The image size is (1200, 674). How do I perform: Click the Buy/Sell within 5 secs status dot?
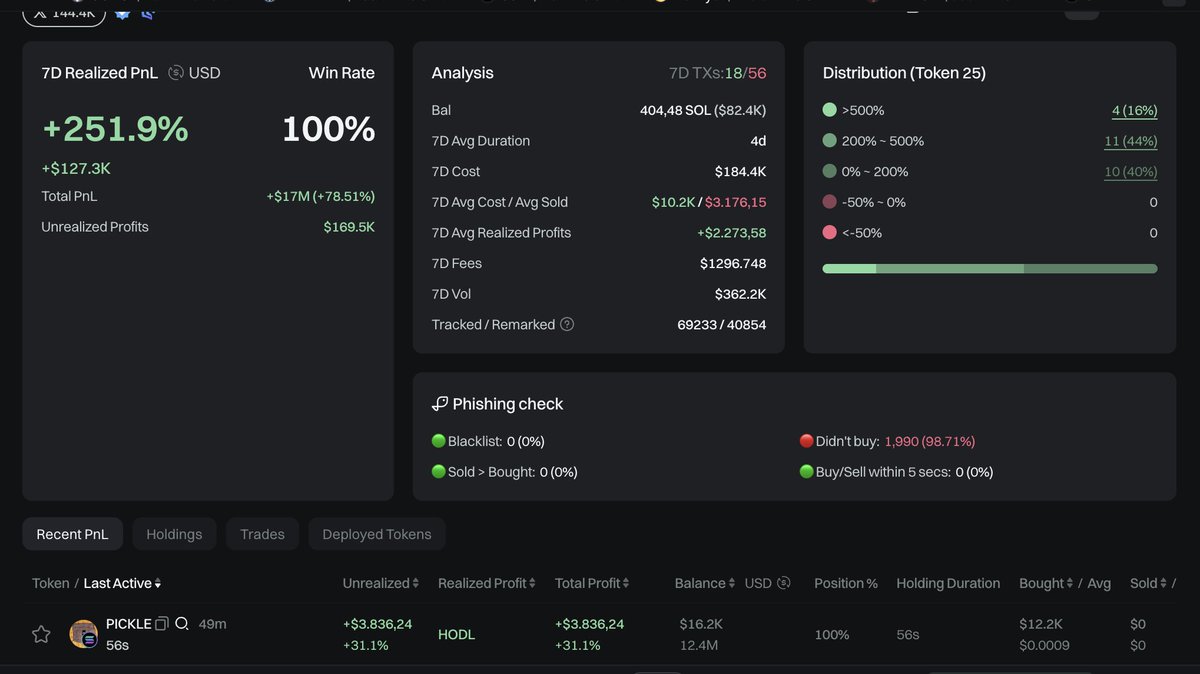pyautogui.click(x=806, y=472)
